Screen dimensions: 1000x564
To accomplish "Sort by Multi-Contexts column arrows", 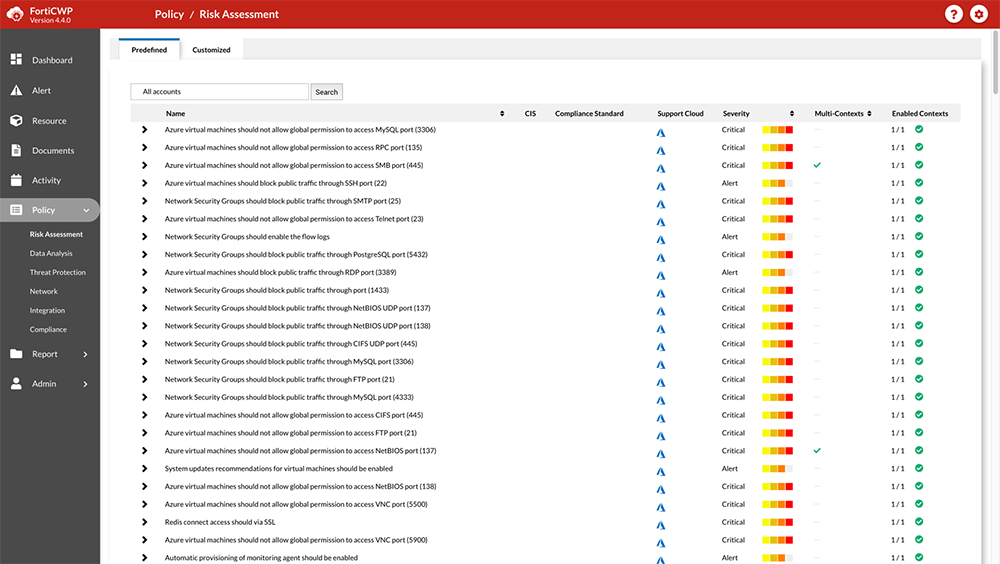I will point(869,114).
